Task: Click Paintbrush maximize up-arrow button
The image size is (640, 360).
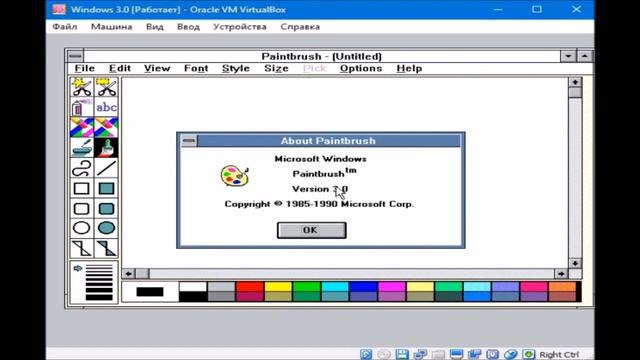Action: (x=584, y=56)
